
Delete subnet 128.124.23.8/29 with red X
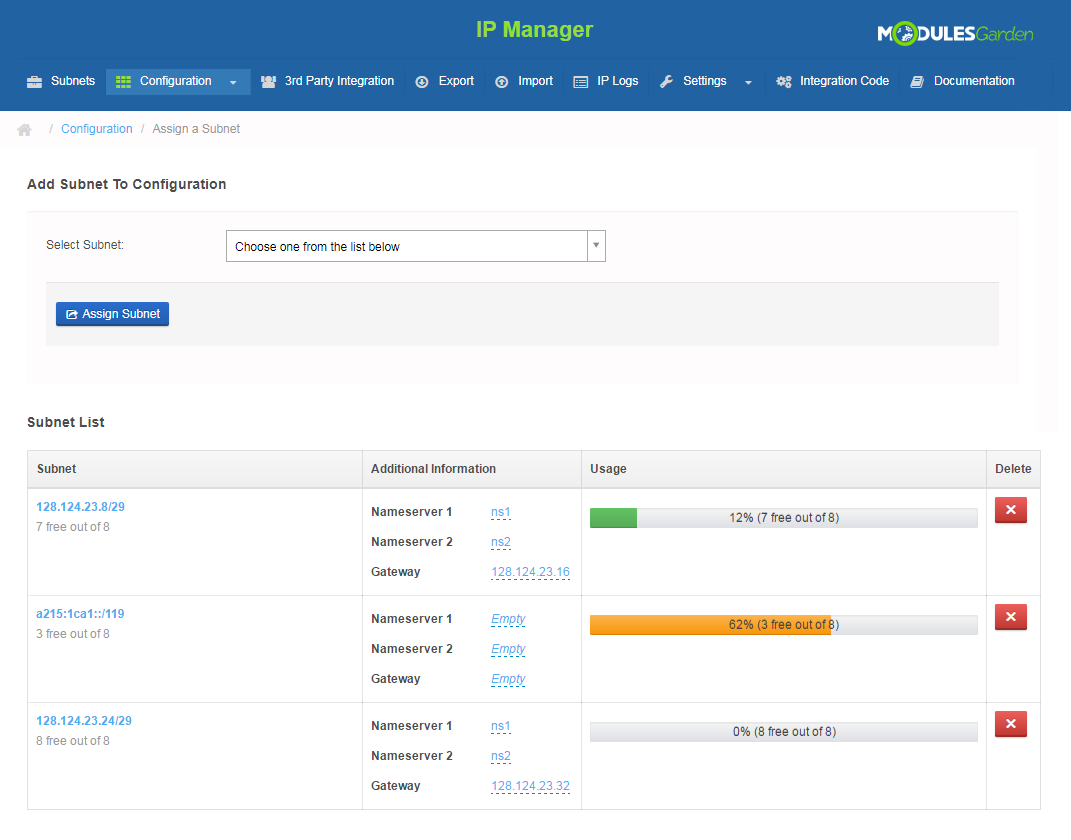point(1010,511)
